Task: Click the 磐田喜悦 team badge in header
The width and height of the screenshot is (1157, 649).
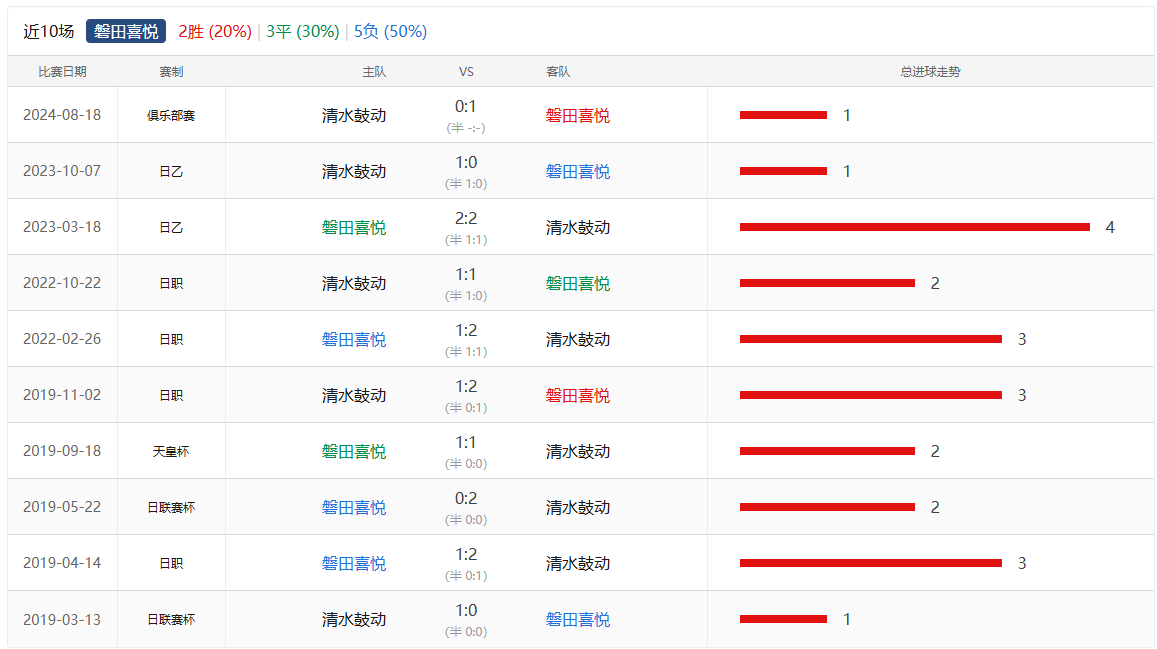Action: coord(126,31)
